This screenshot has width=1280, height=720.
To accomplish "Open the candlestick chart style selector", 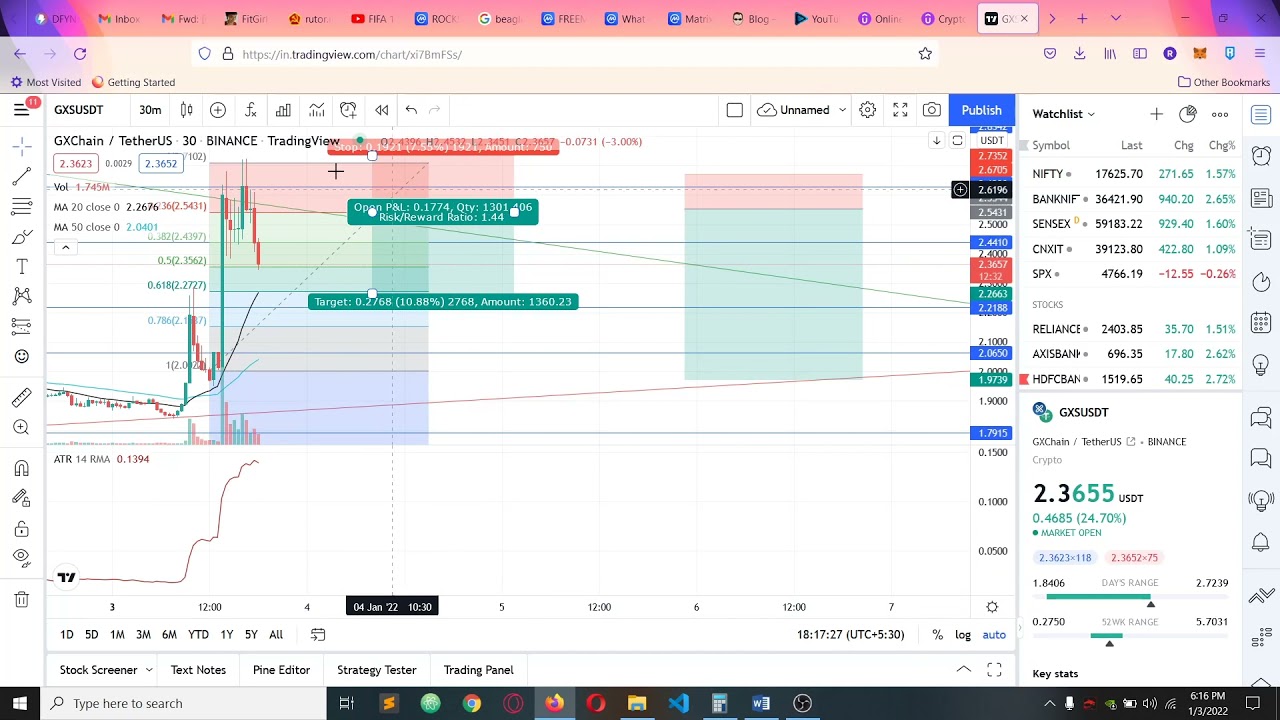I will tap(186, 110).
